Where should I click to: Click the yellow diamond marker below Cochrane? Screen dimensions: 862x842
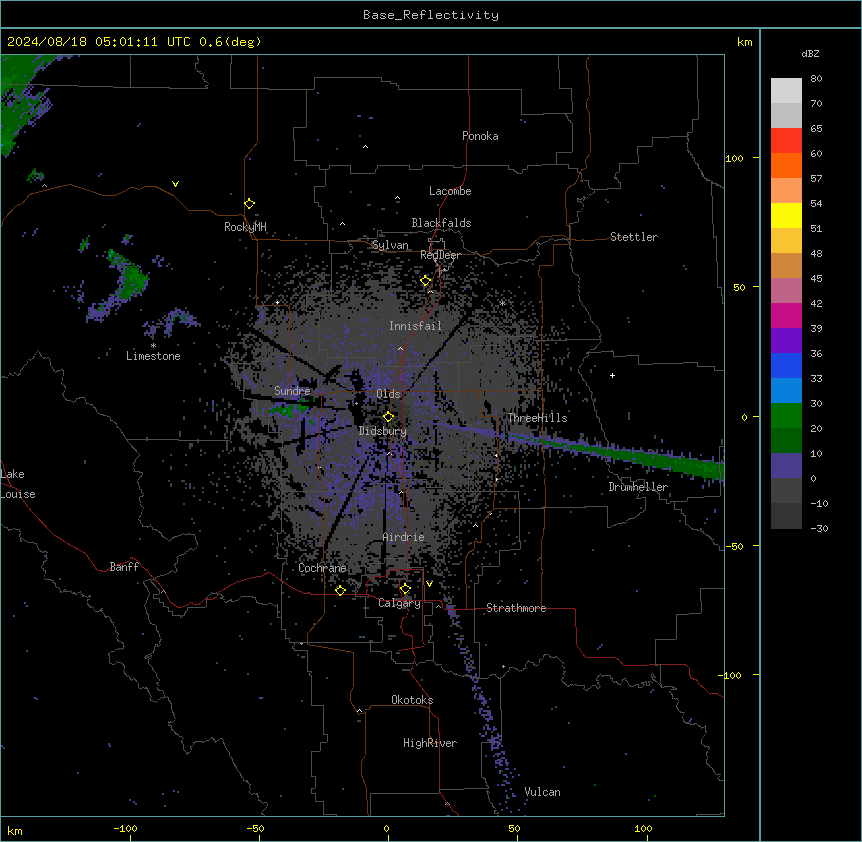(x=340, y=590)
